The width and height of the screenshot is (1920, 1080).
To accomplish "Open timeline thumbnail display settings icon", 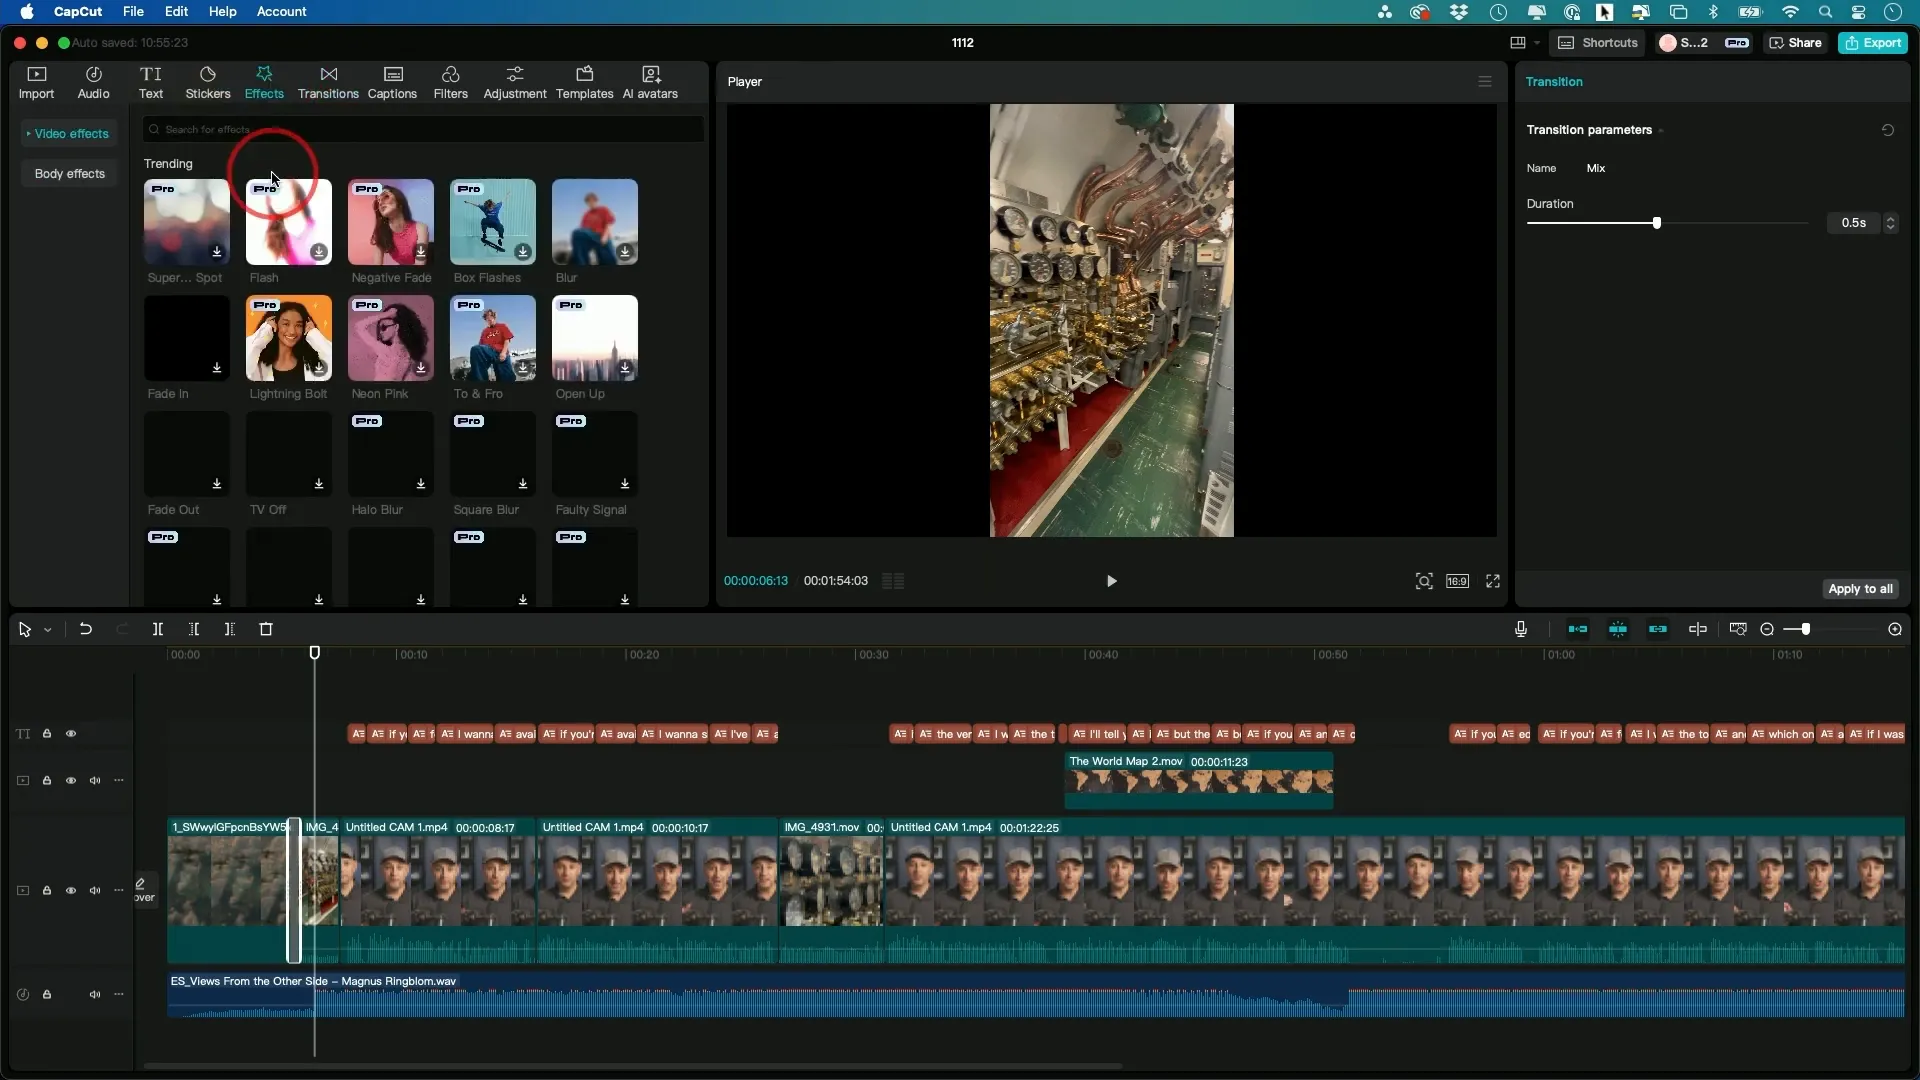I will pyautogui.click(x=1738, y=629).
